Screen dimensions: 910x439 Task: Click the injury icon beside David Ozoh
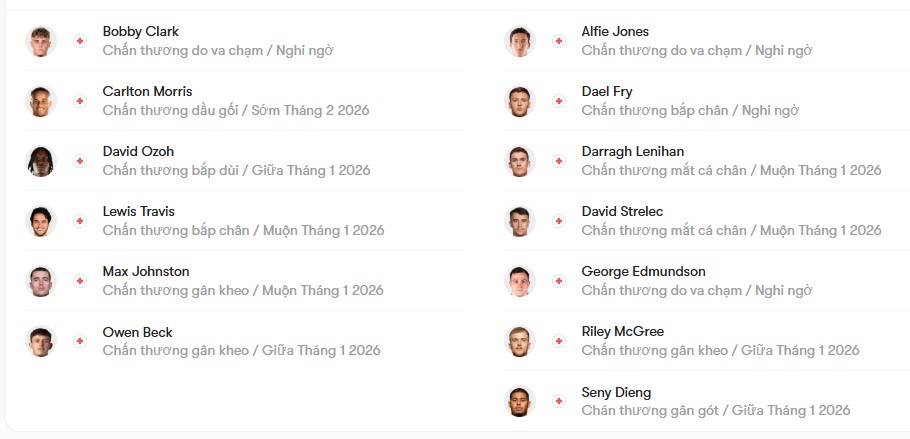point(80,161)
